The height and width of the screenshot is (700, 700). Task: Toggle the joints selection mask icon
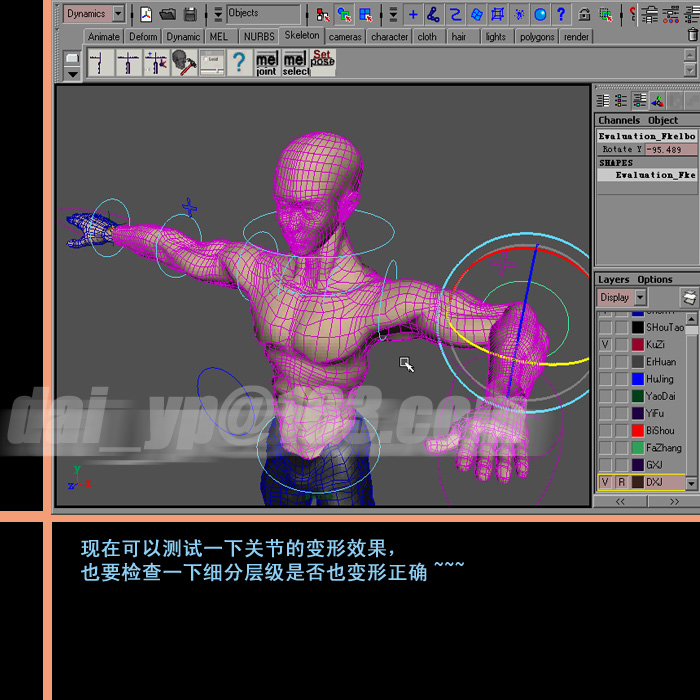coord(433,14)
